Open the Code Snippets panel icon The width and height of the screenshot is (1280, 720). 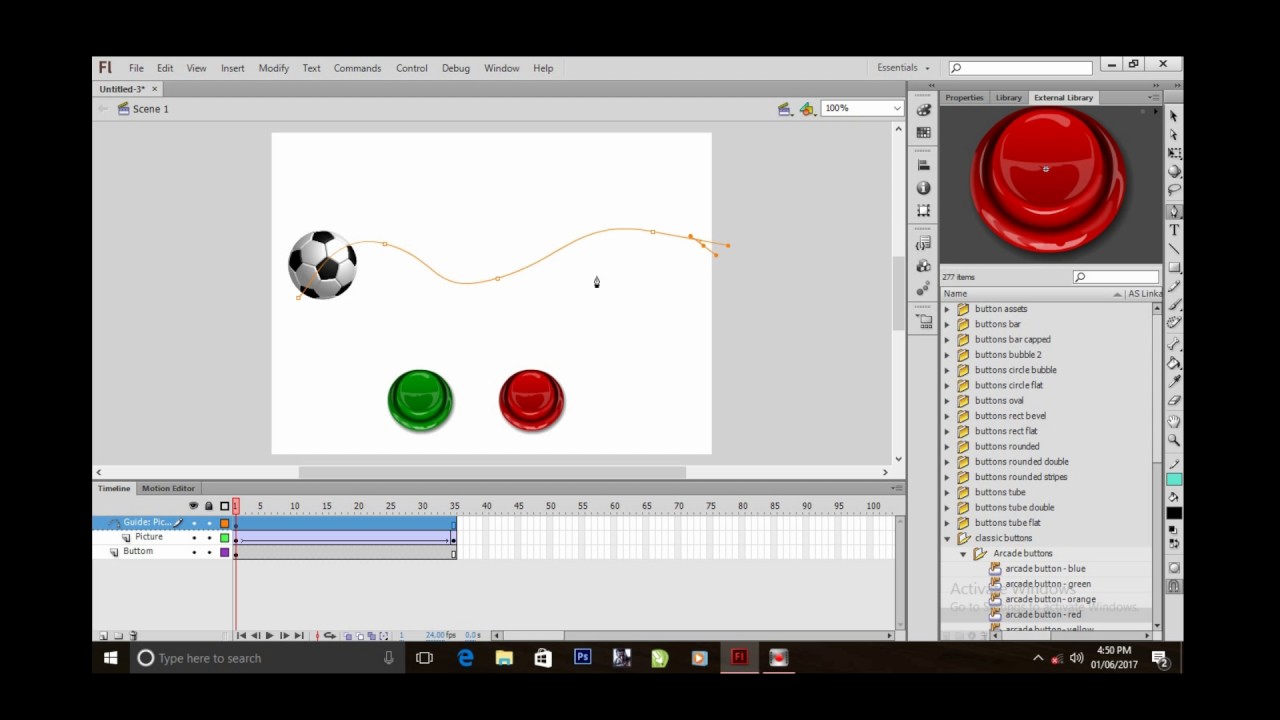(923, 244)
